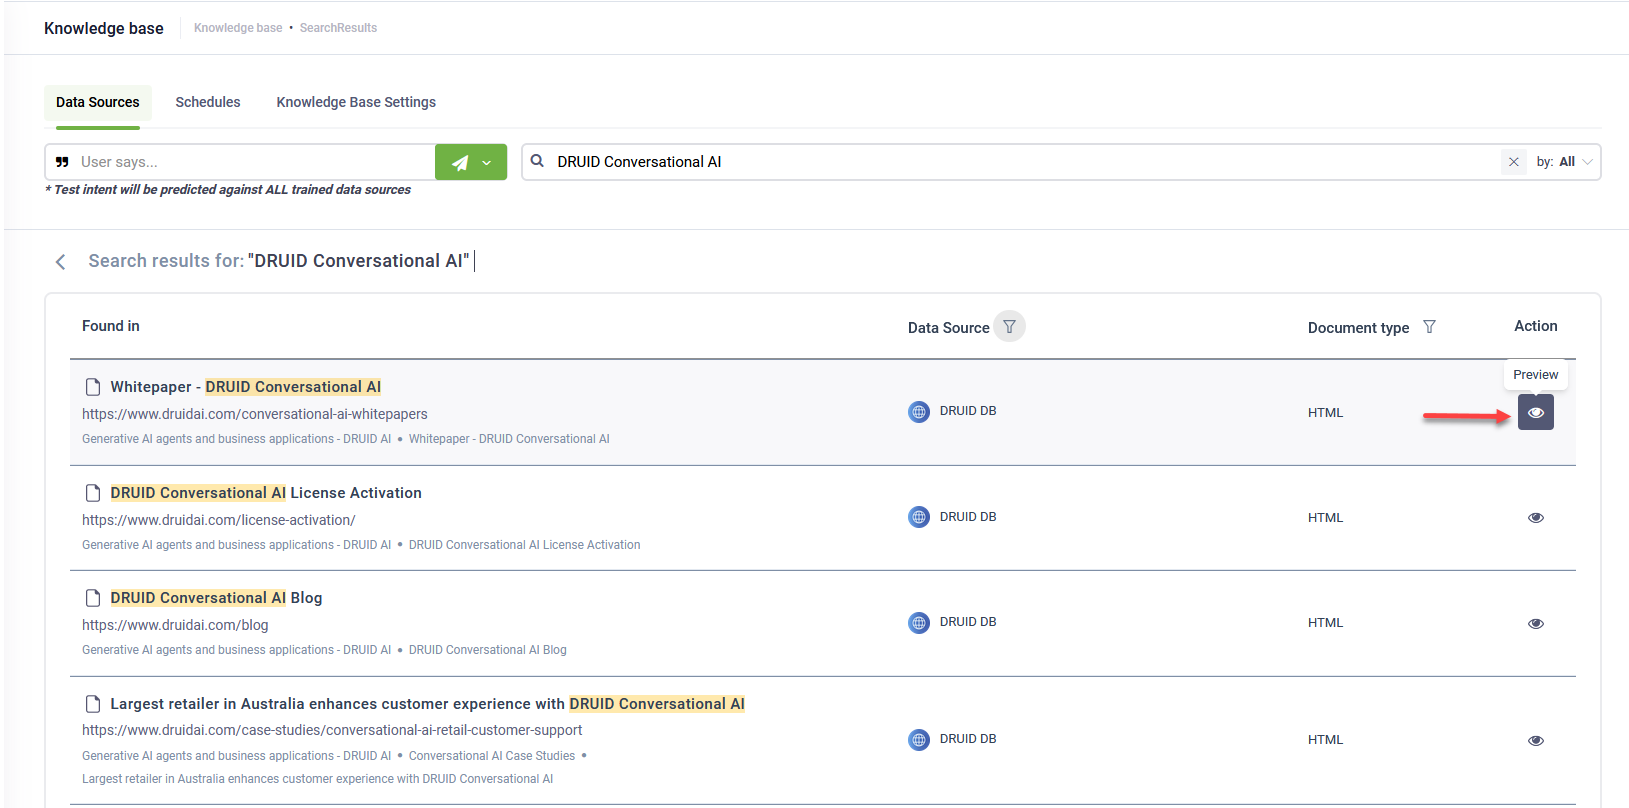Screen dimensions: 1629x808
Task: Click the 'Whitepaper - DRUID Conversational AI' title
Action: click(246, 387)
